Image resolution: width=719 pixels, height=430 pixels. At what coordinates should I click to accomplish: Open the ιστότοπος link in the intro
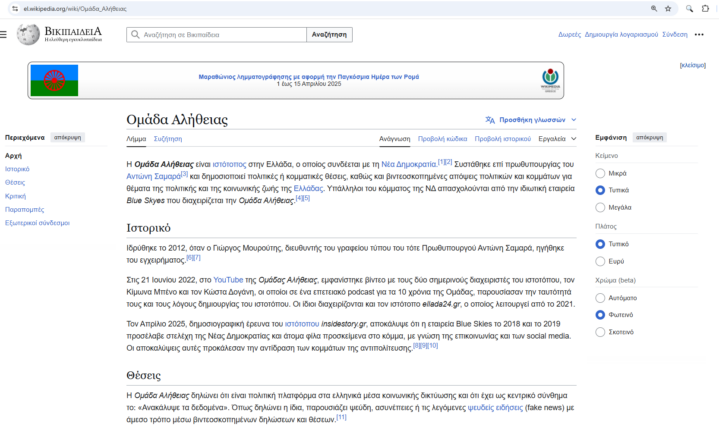[229, 164]
